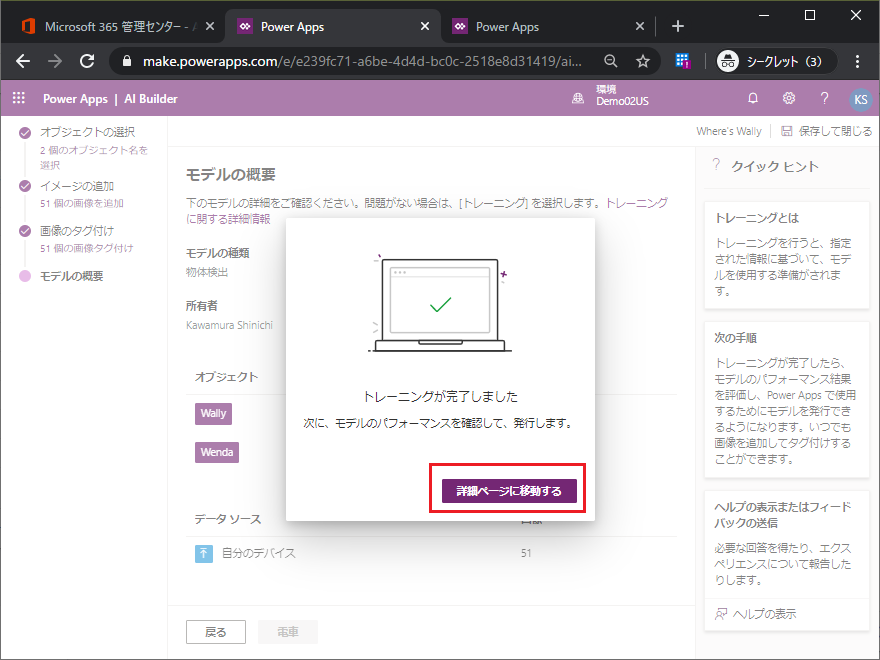Click the モデルの概要 current-step circle
The width and height of the screenshot is (880, 660).
click(x=25, y=276)
